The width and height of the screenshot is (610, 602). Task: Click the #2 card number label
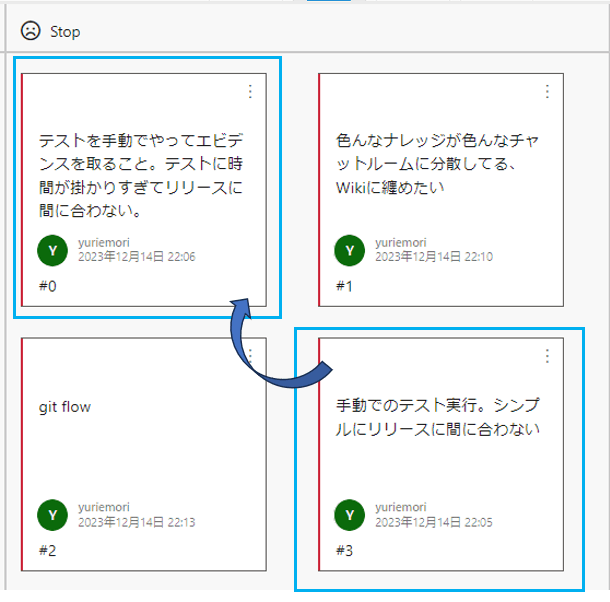47,551
